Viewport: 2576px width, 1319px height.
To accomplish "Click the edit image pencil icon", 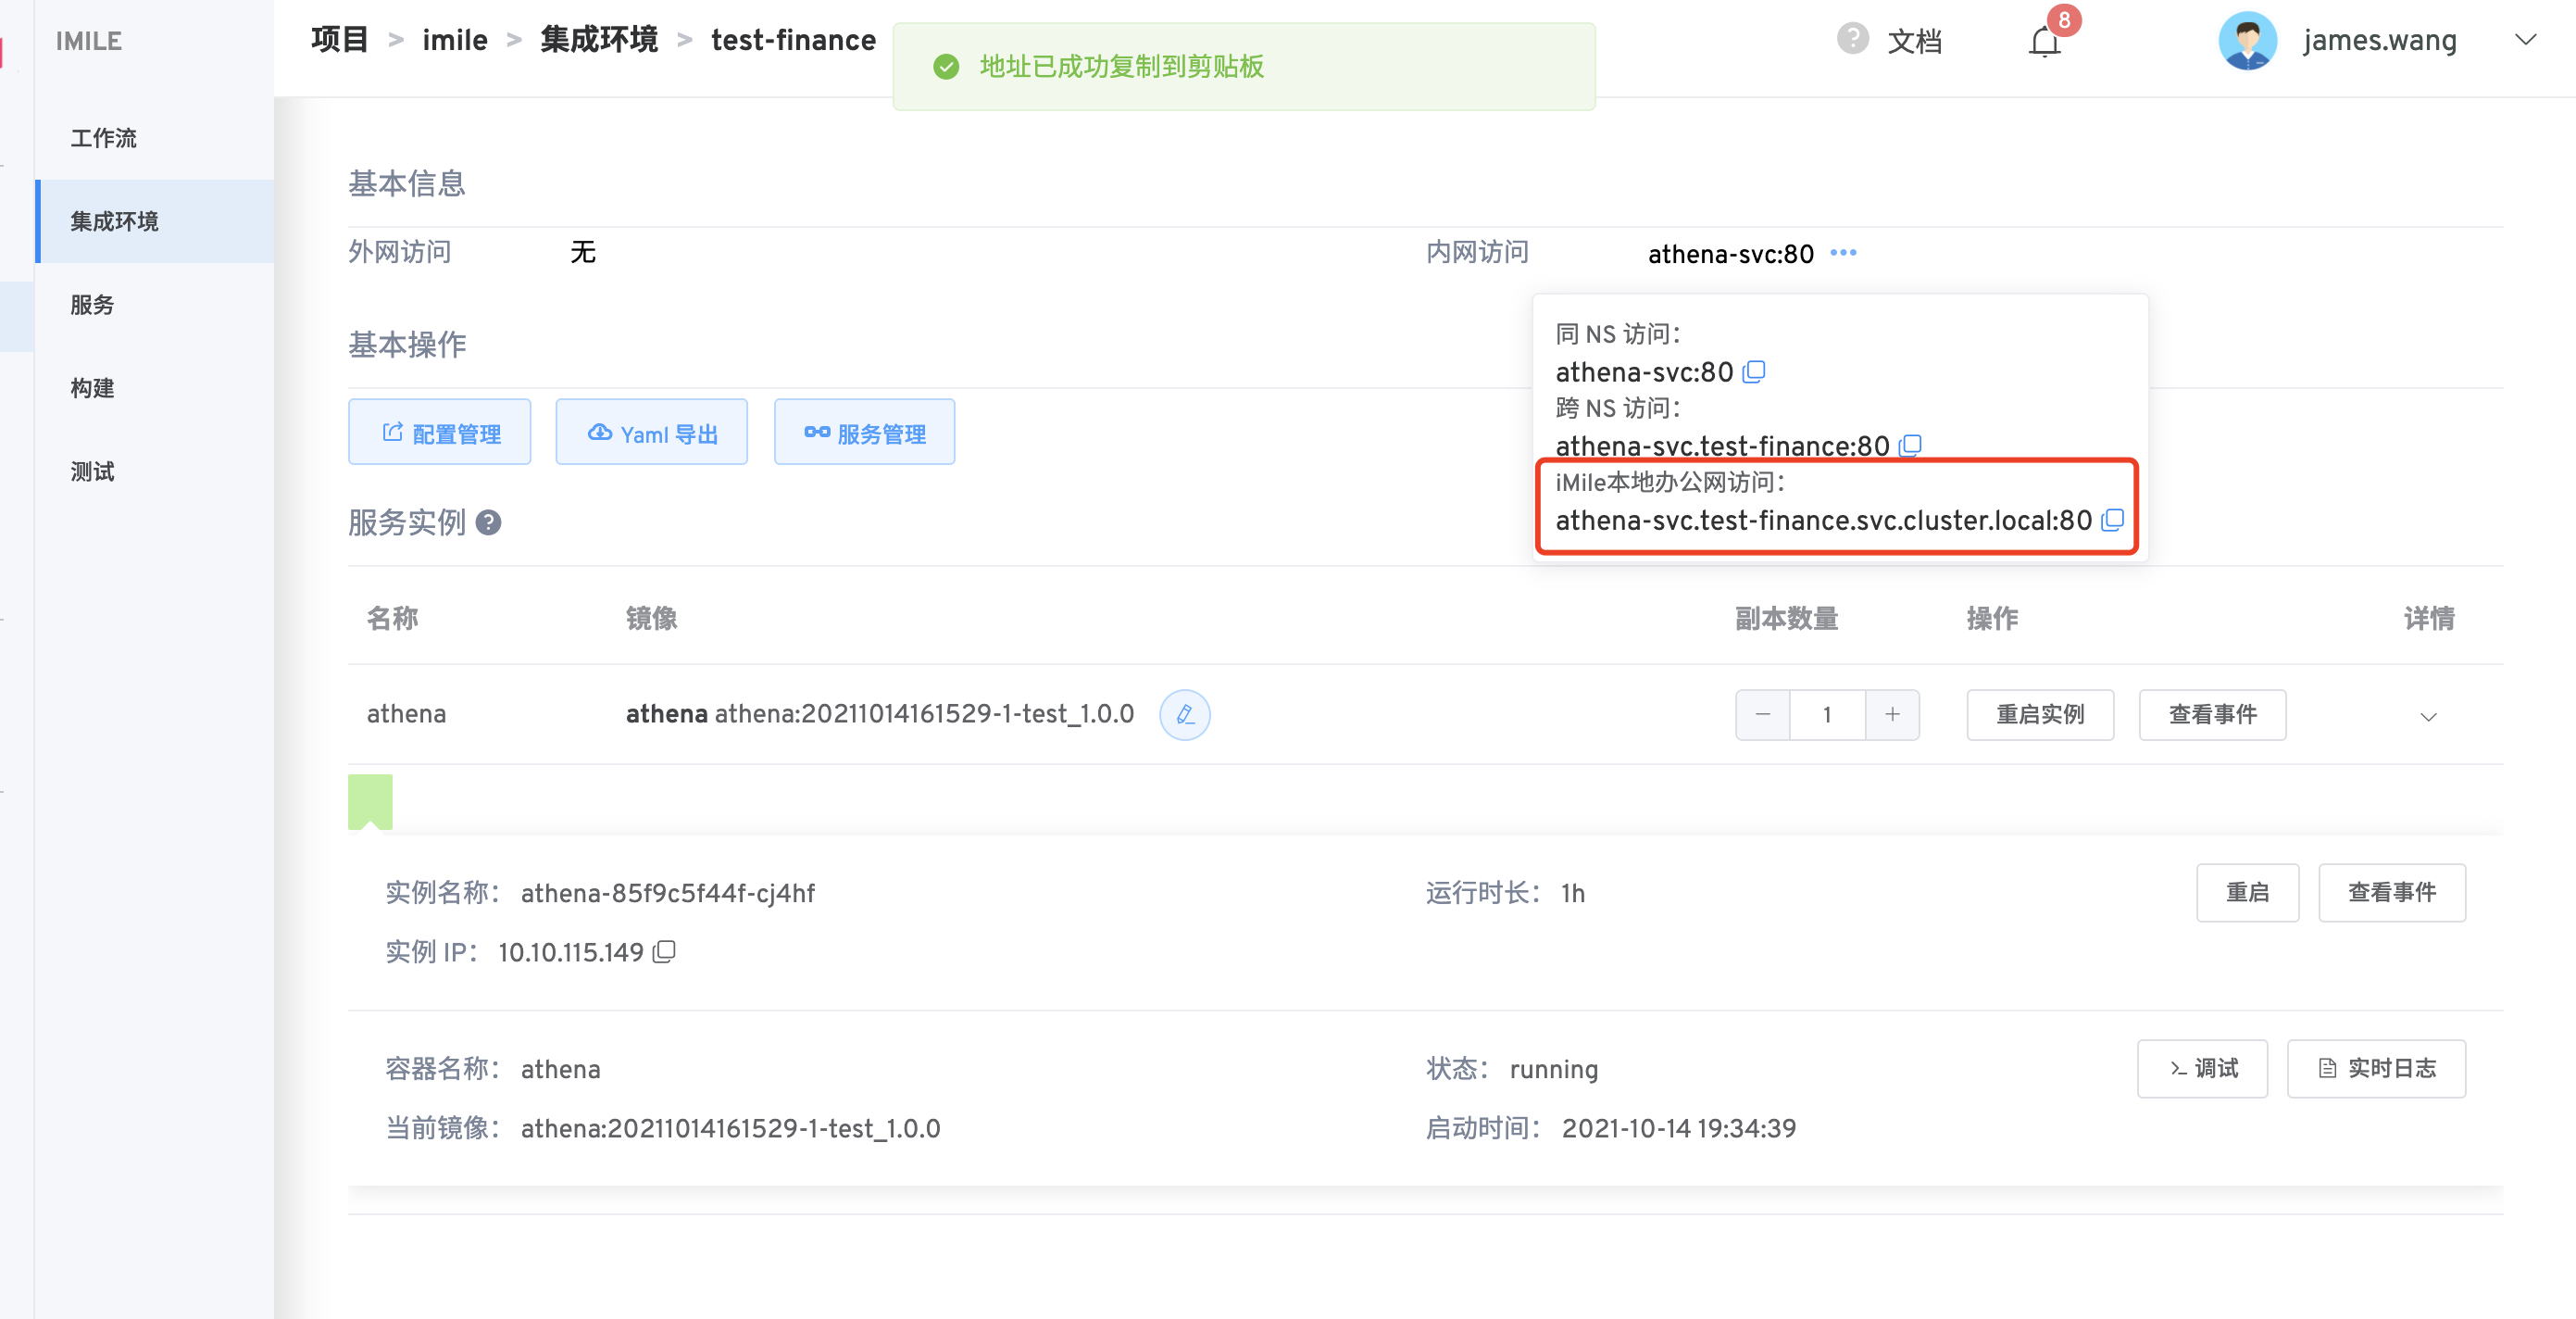I will pos(1184,714).
